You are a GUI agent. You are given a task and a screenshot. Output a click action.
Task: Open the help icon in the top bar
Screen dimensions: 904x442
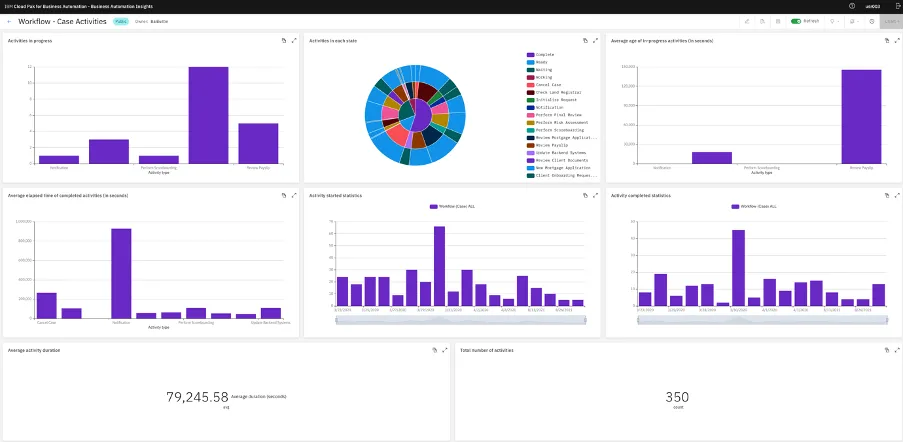(x=852, y=6)
